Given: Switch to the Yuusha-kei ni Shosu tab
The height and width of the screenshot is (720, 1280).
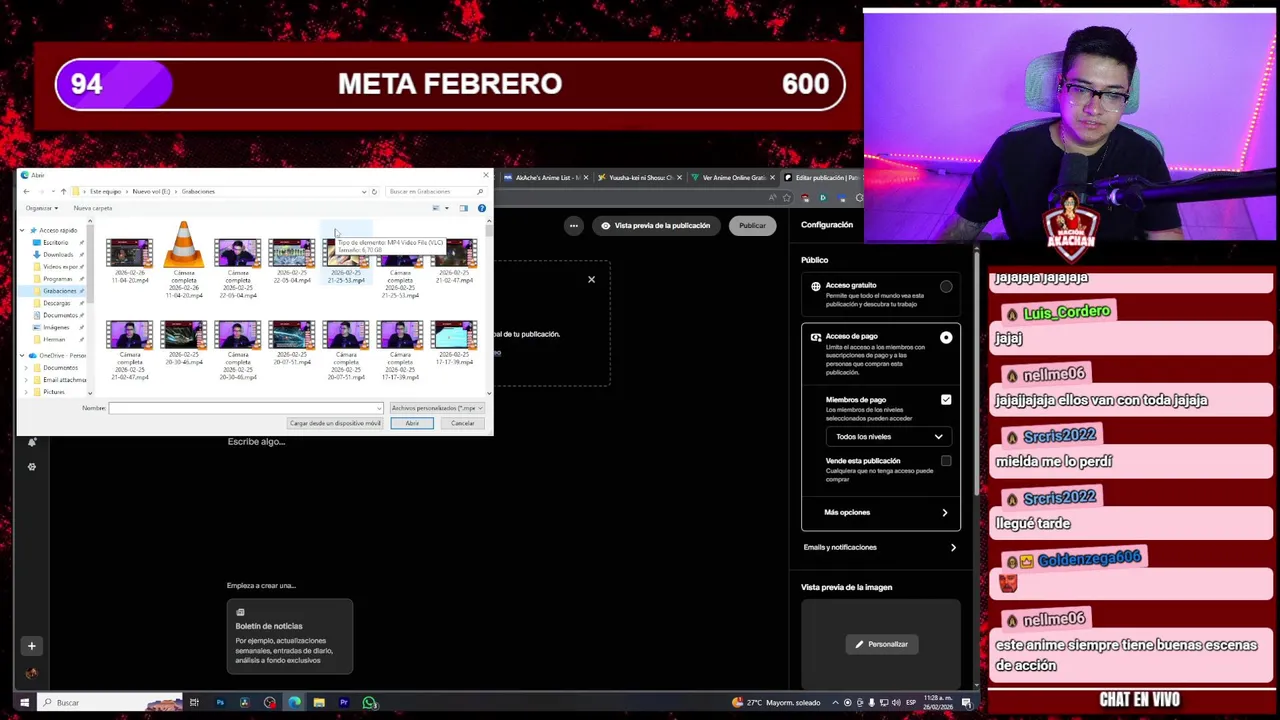Looking at the screenshot, I should 639,178.
